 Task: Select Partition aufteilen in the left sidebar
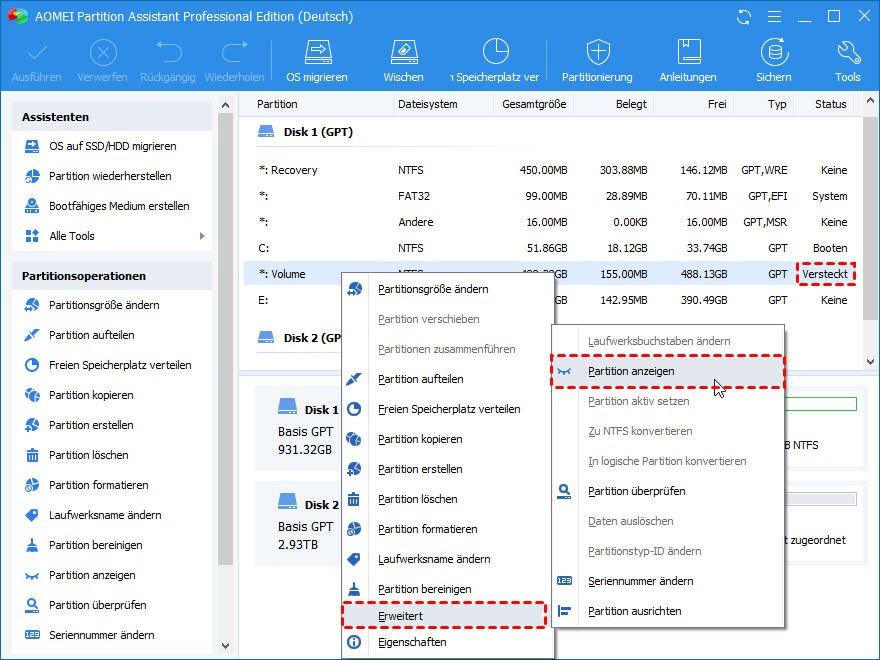pos(91,335)
